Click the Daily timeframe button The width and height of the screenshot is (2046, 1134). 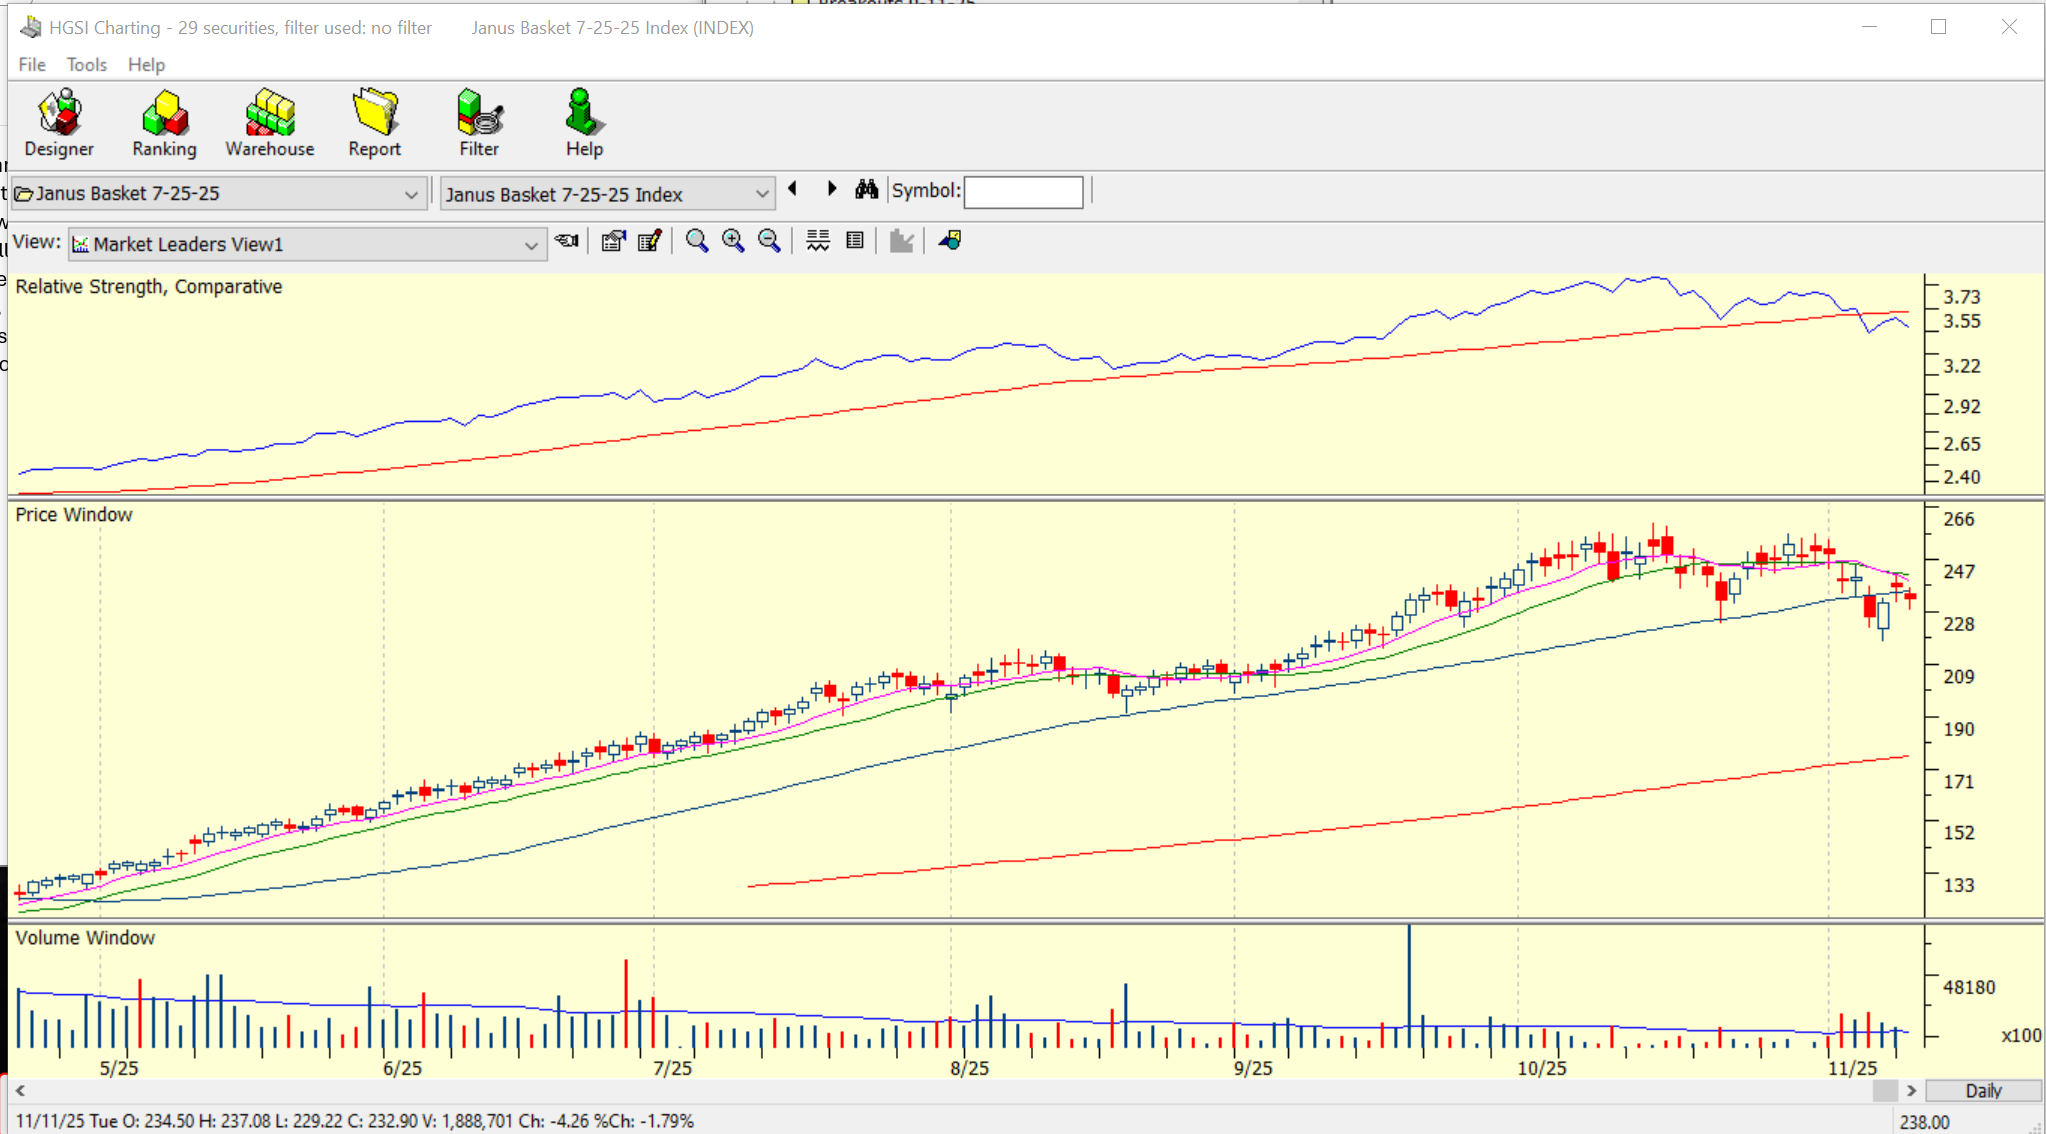pyautogui.click(x=1982, y=1091)
